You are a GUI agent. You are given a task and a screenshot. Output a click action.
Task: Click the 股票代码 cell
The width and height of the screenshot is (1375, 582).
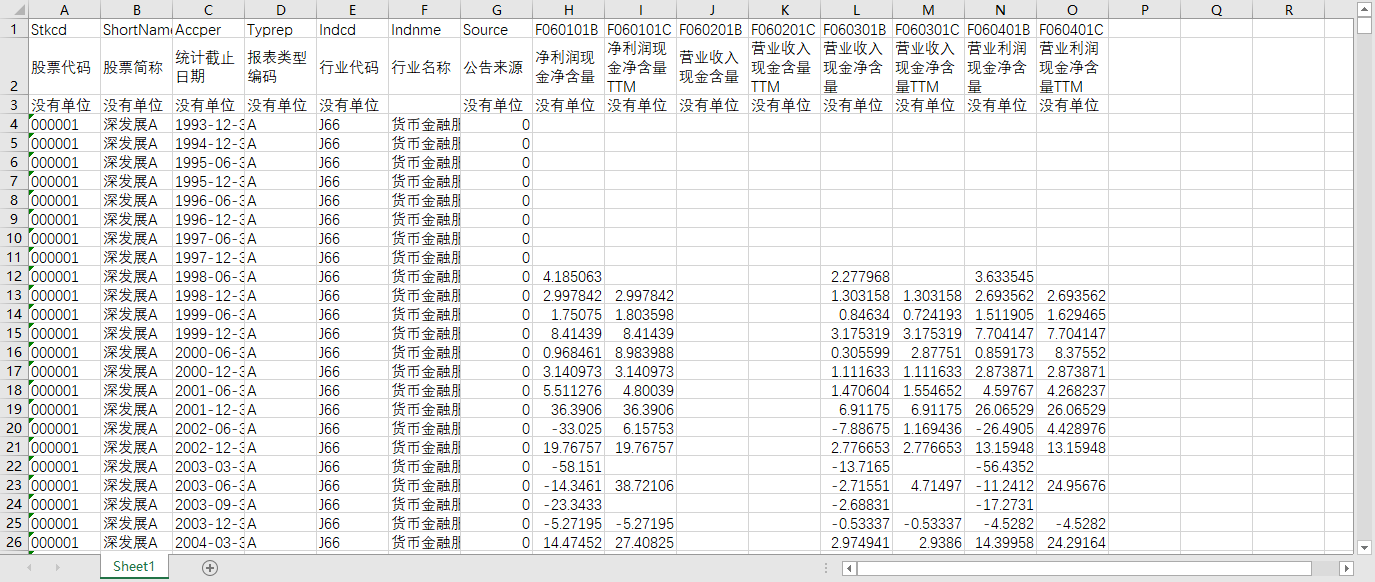point(65,67)
